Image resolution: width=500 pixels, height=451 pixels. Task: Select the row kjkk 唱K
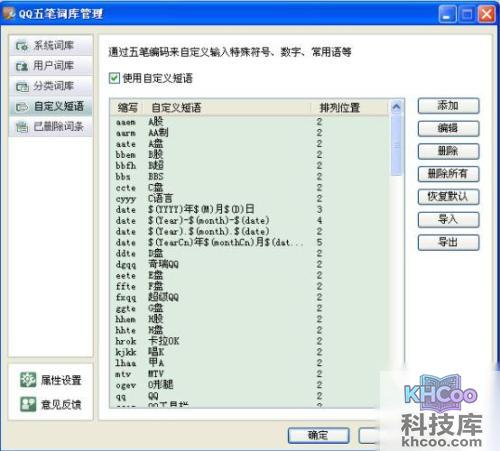[250, 352]
